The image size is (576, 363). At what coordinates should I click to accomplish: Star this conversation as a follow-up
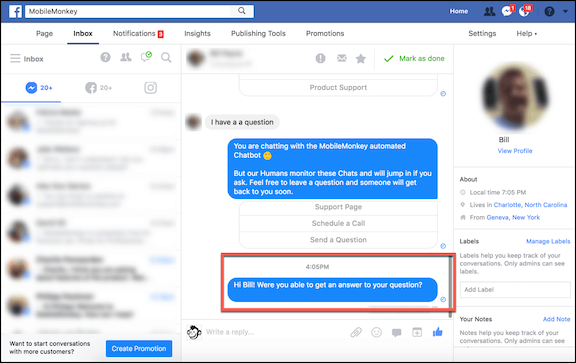[x=361, y=59]
